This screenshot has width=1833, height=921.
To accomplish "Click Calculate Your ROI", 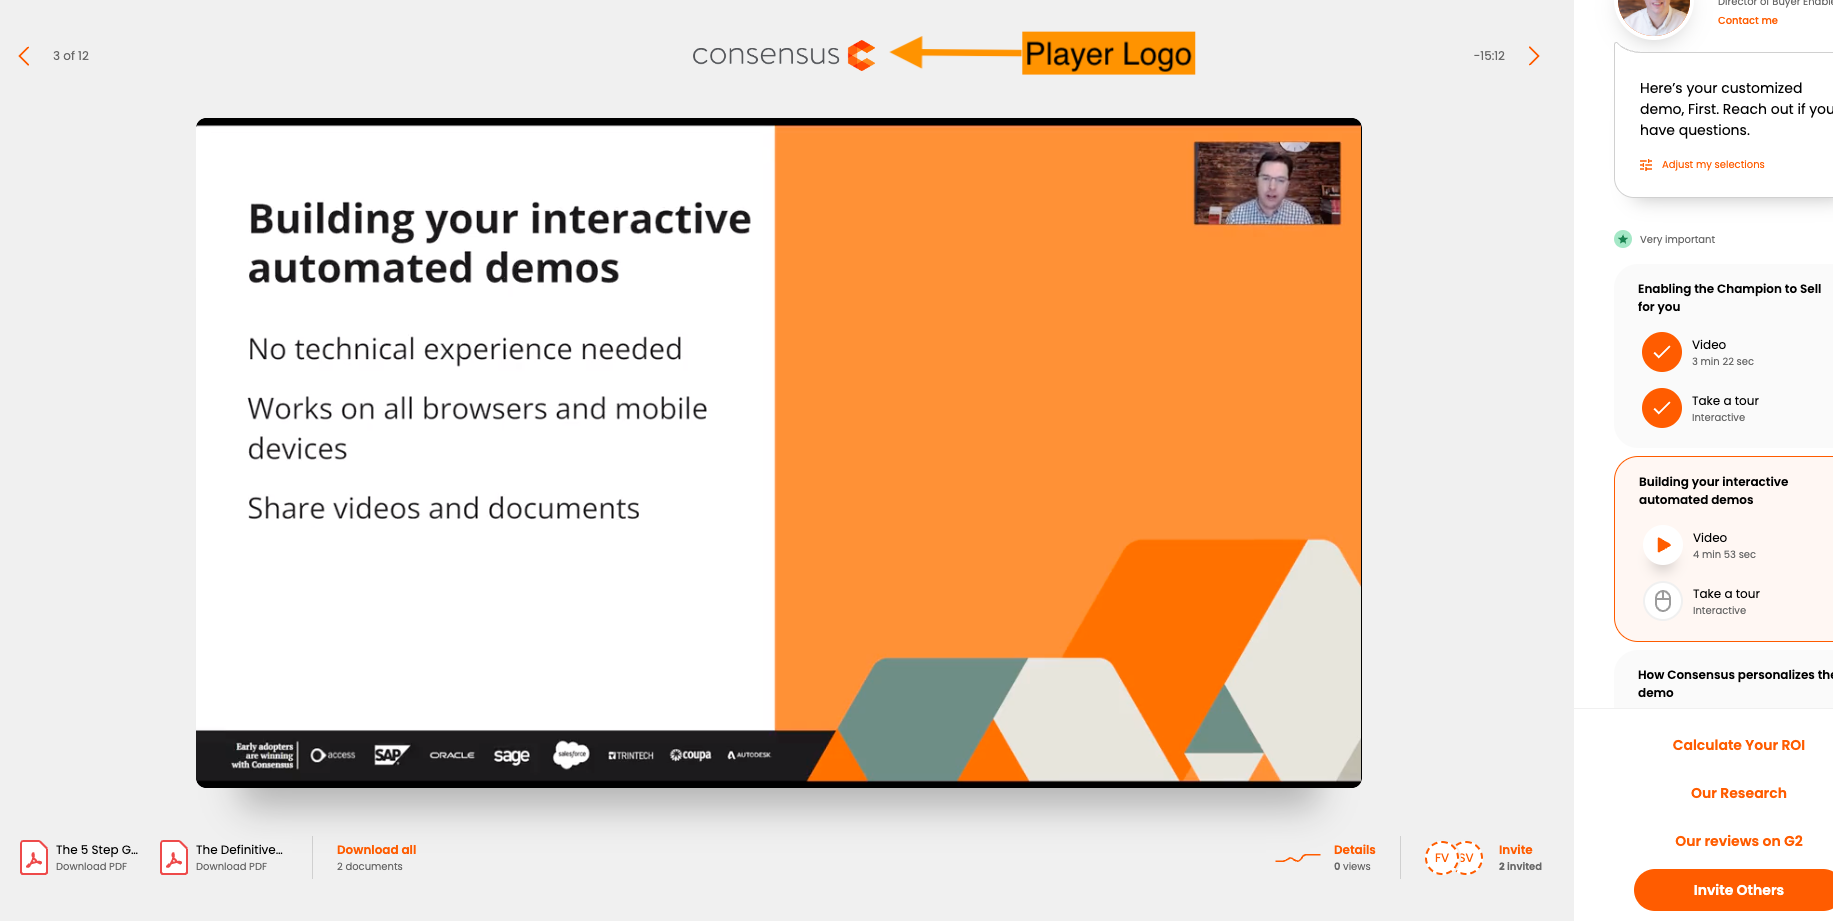I will pos(1738,745).
